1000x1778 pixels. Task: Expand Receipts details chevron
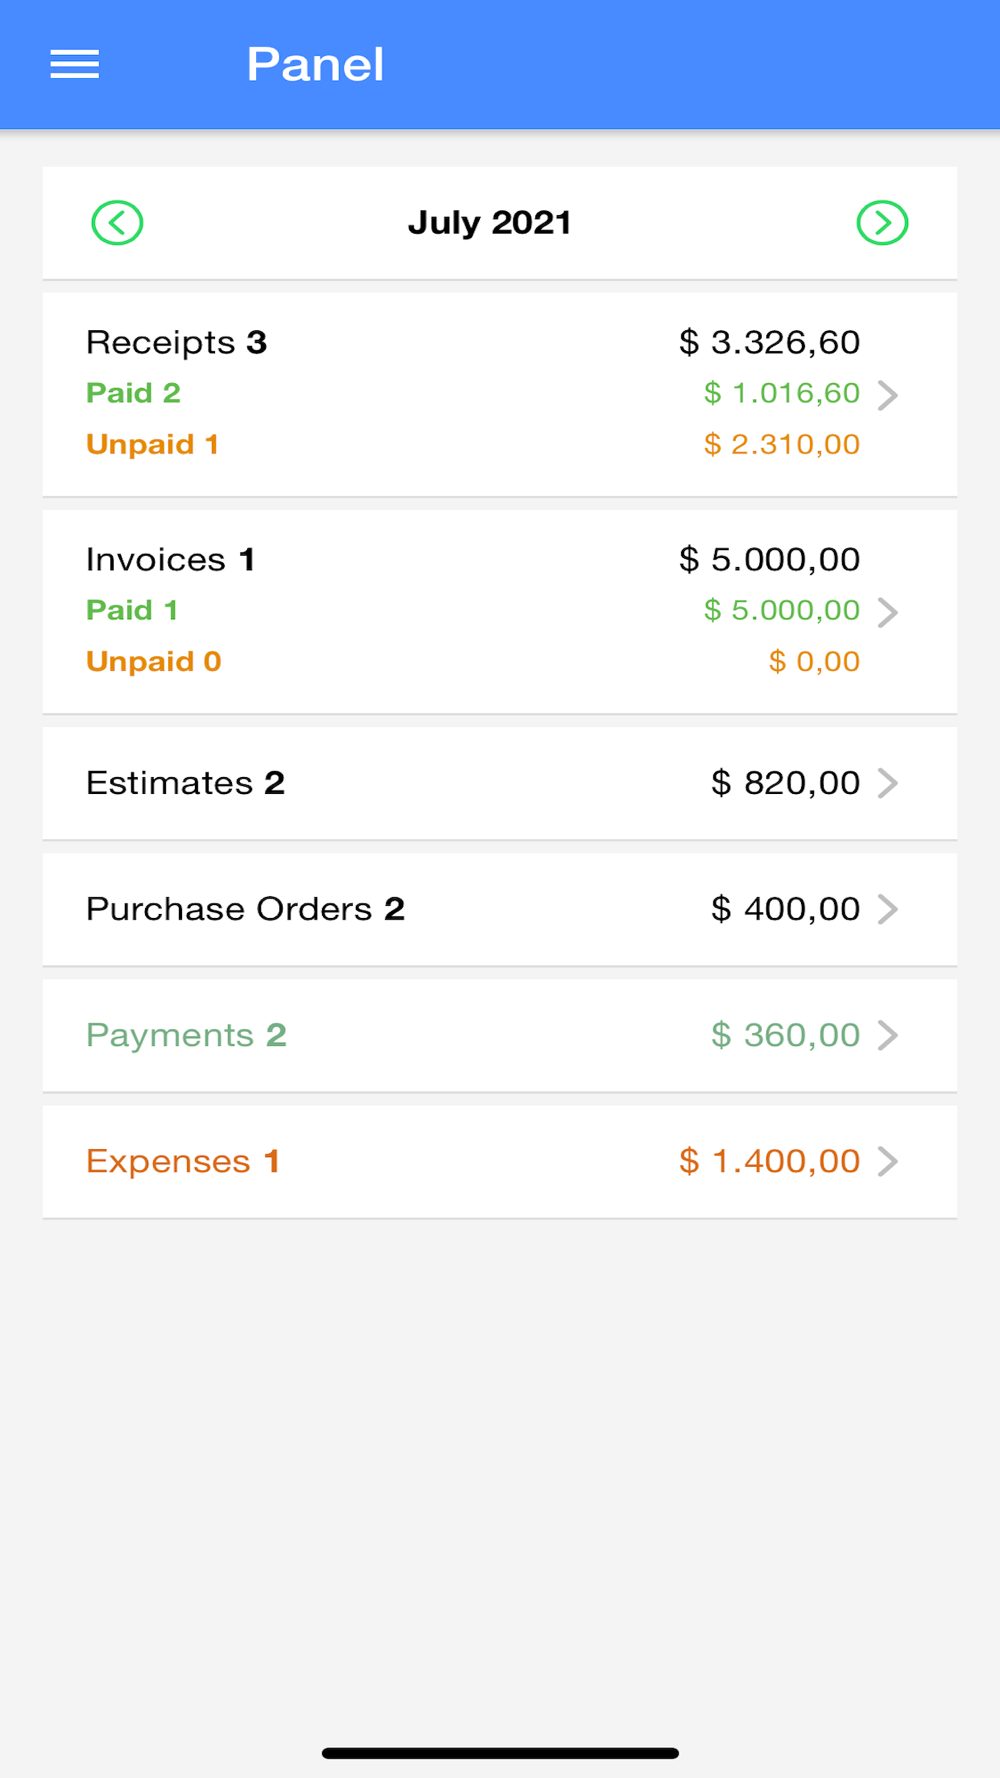click(888, 395)
